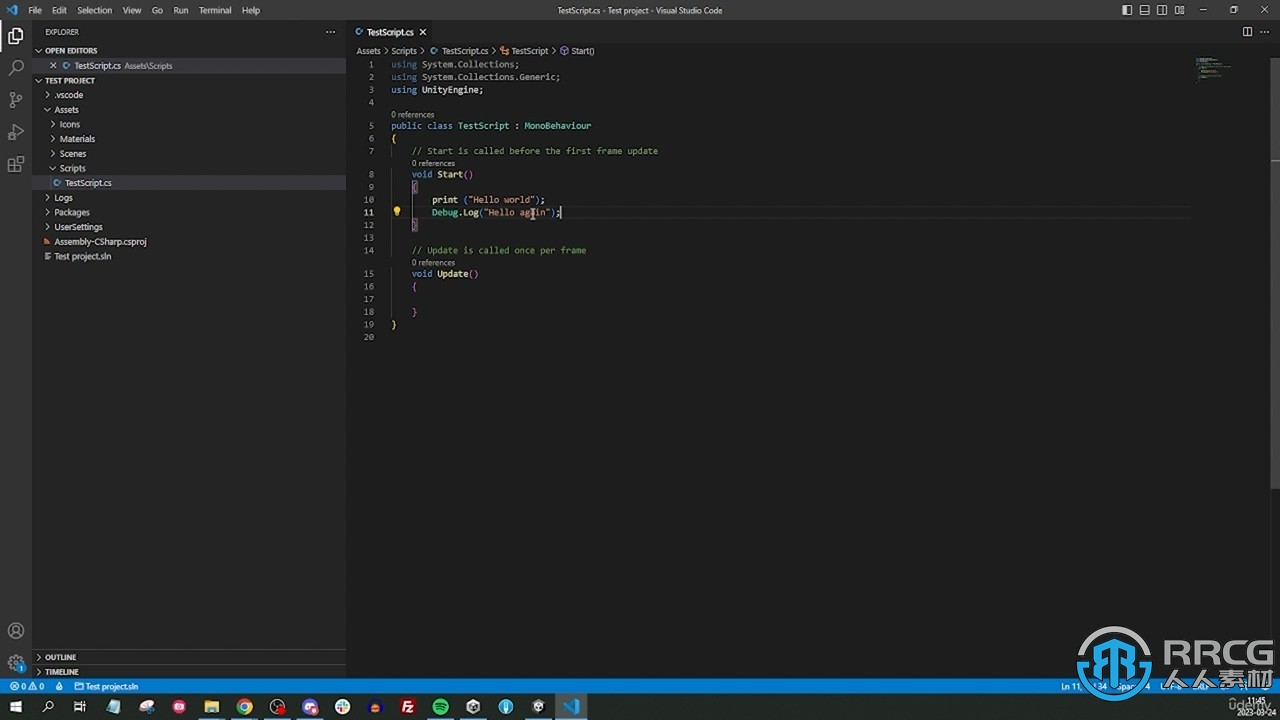Open the Source Control view
Image resolution: width=1280 pixels, height=720 pixels.
[x=16, y=100]
